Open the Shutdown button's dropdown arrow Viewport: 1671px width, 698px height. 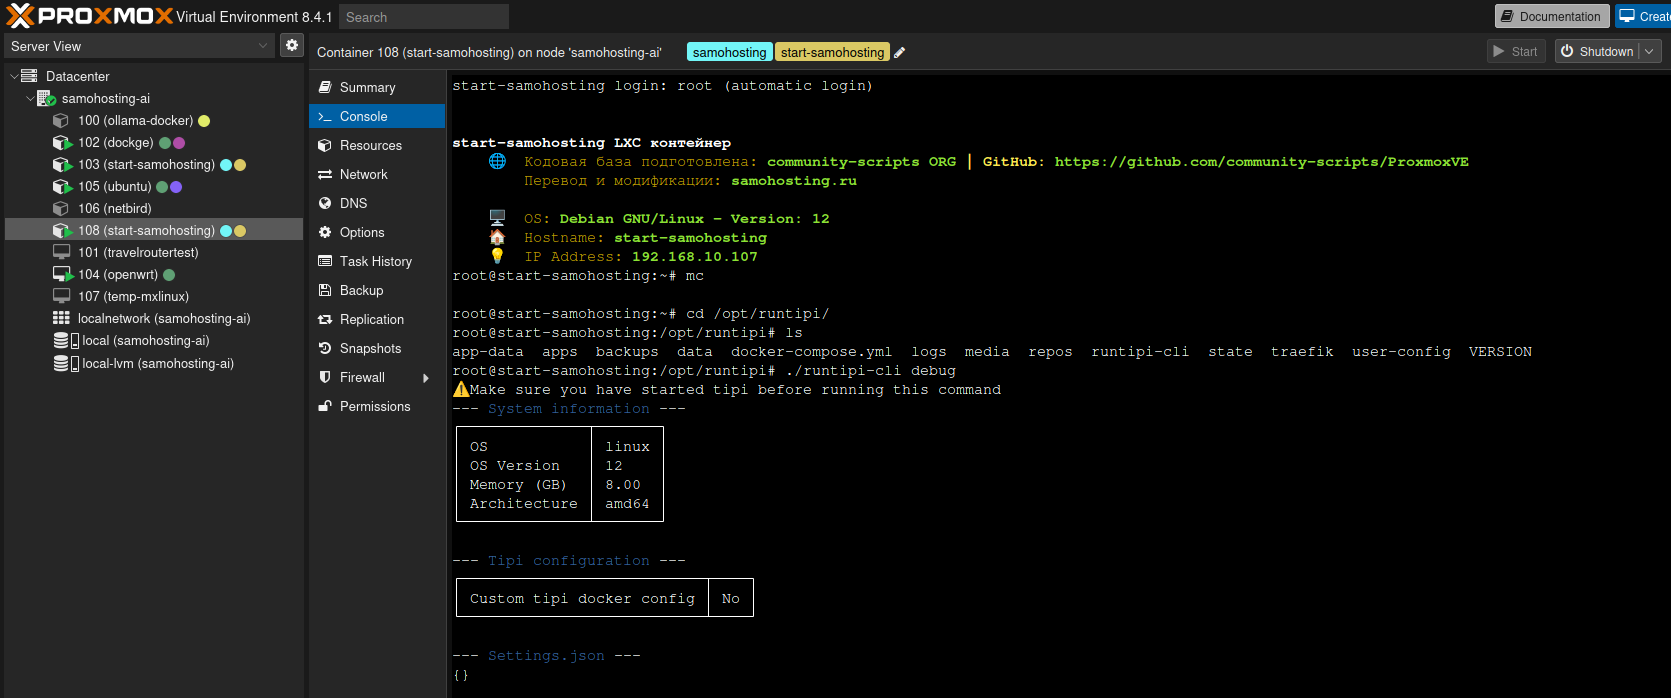[1650, 51]
